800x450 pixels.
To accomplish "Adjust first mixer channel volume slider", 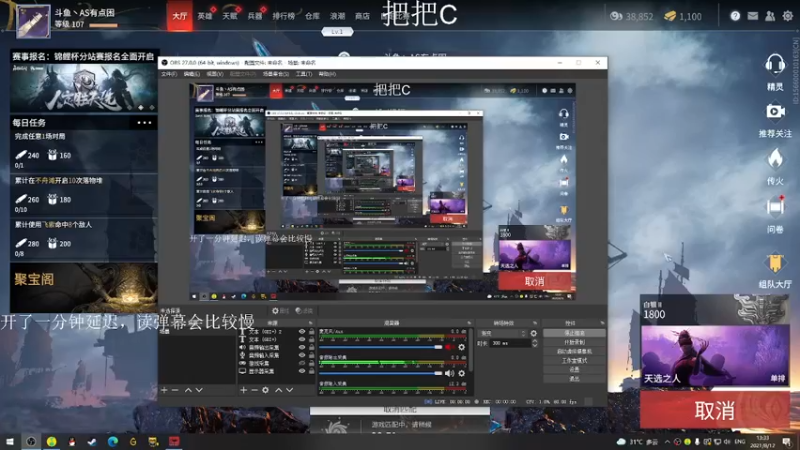I will coord(381,347).
